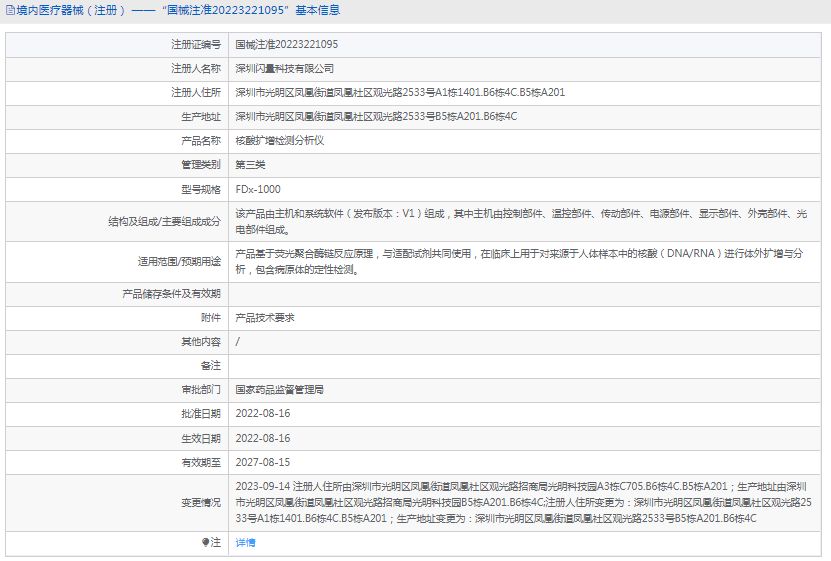Click effective date 2022-08-16 in 生效日期 row
This screenshot has width=831, height=561.
click(x=263, y=438)
